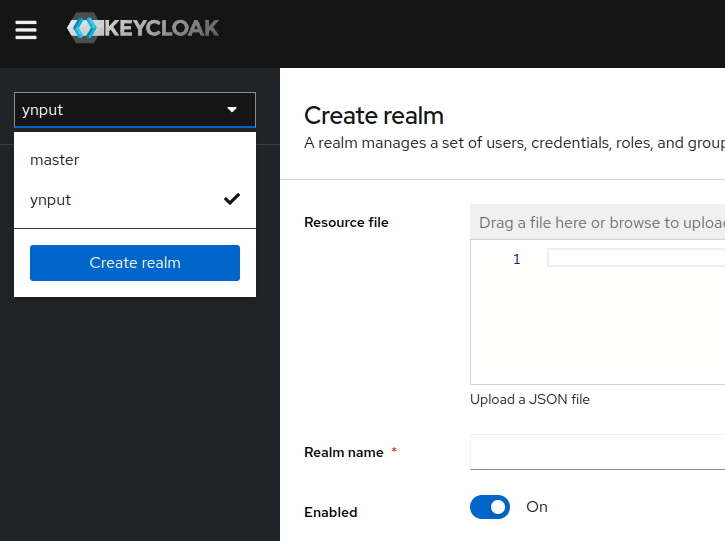Collapse the ynput realm selector dropdown

[x=135, y=110]
